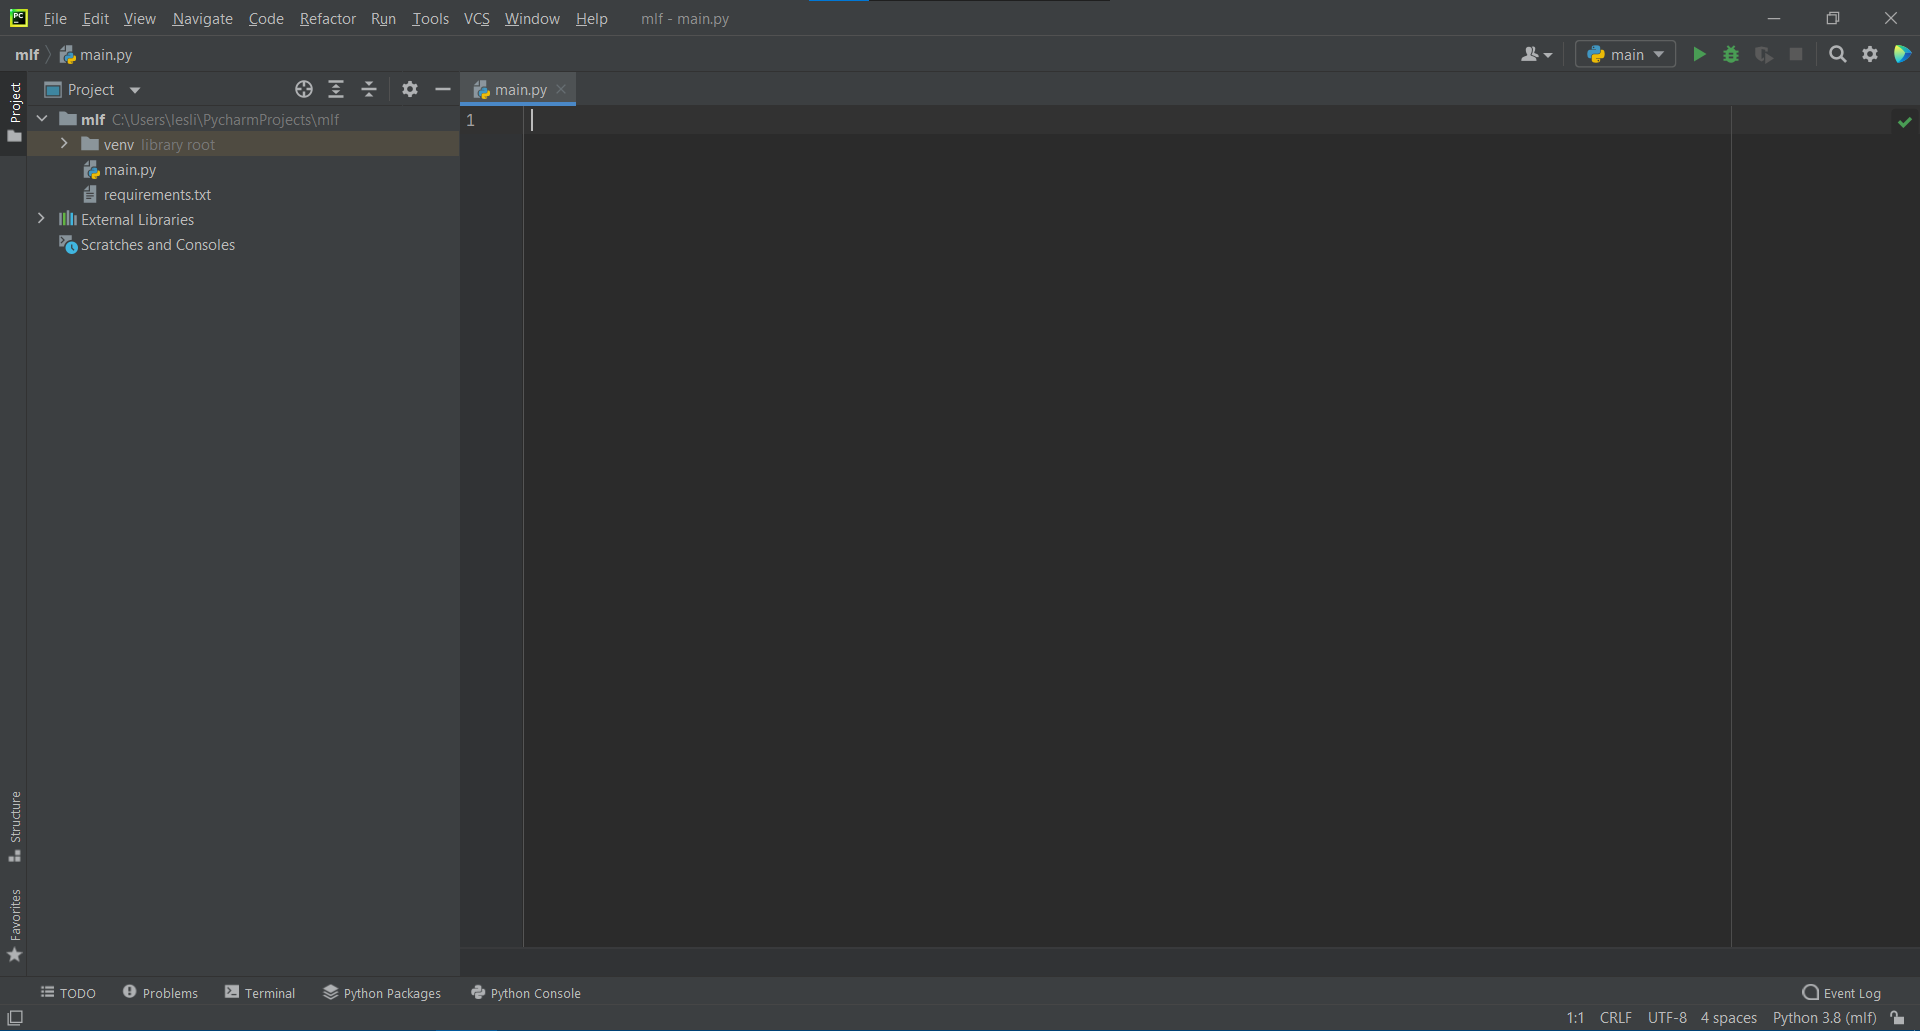Open the Tools menu
This screenshot has height=1031, width=1920.
point(430,19)
